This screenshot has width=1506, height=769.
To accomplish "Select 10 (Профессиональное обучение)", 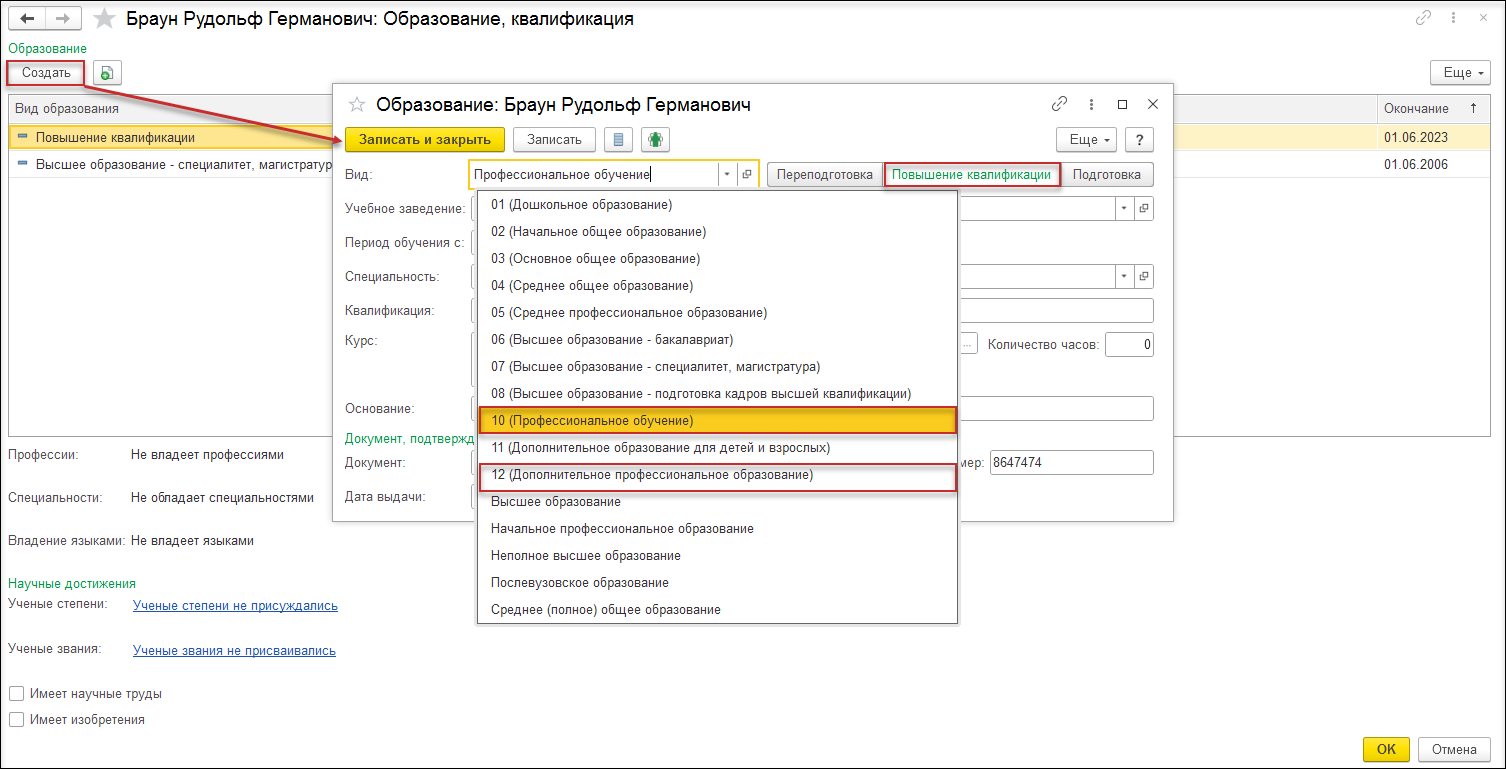I will pyautogui.click(x=717, y=420).
